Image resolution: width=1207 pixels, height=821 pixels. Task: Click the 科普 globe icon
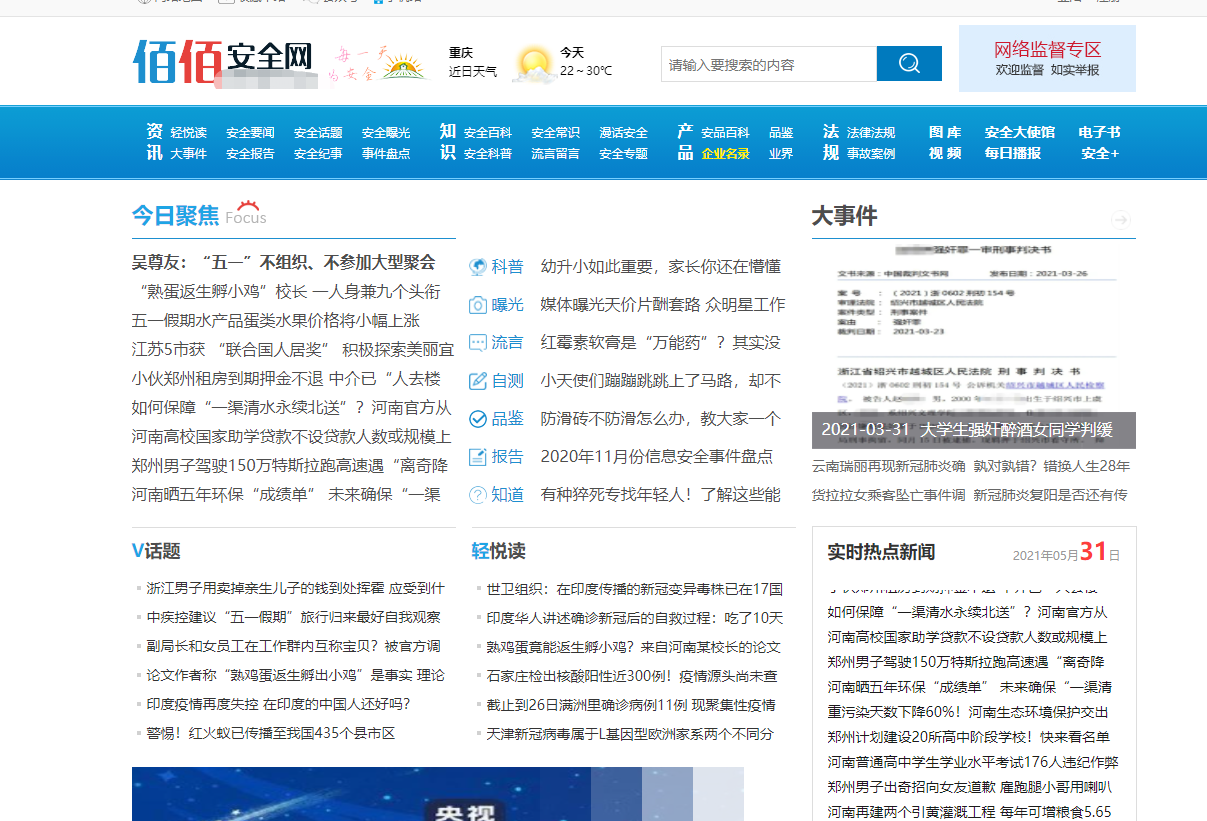point(478,267)
